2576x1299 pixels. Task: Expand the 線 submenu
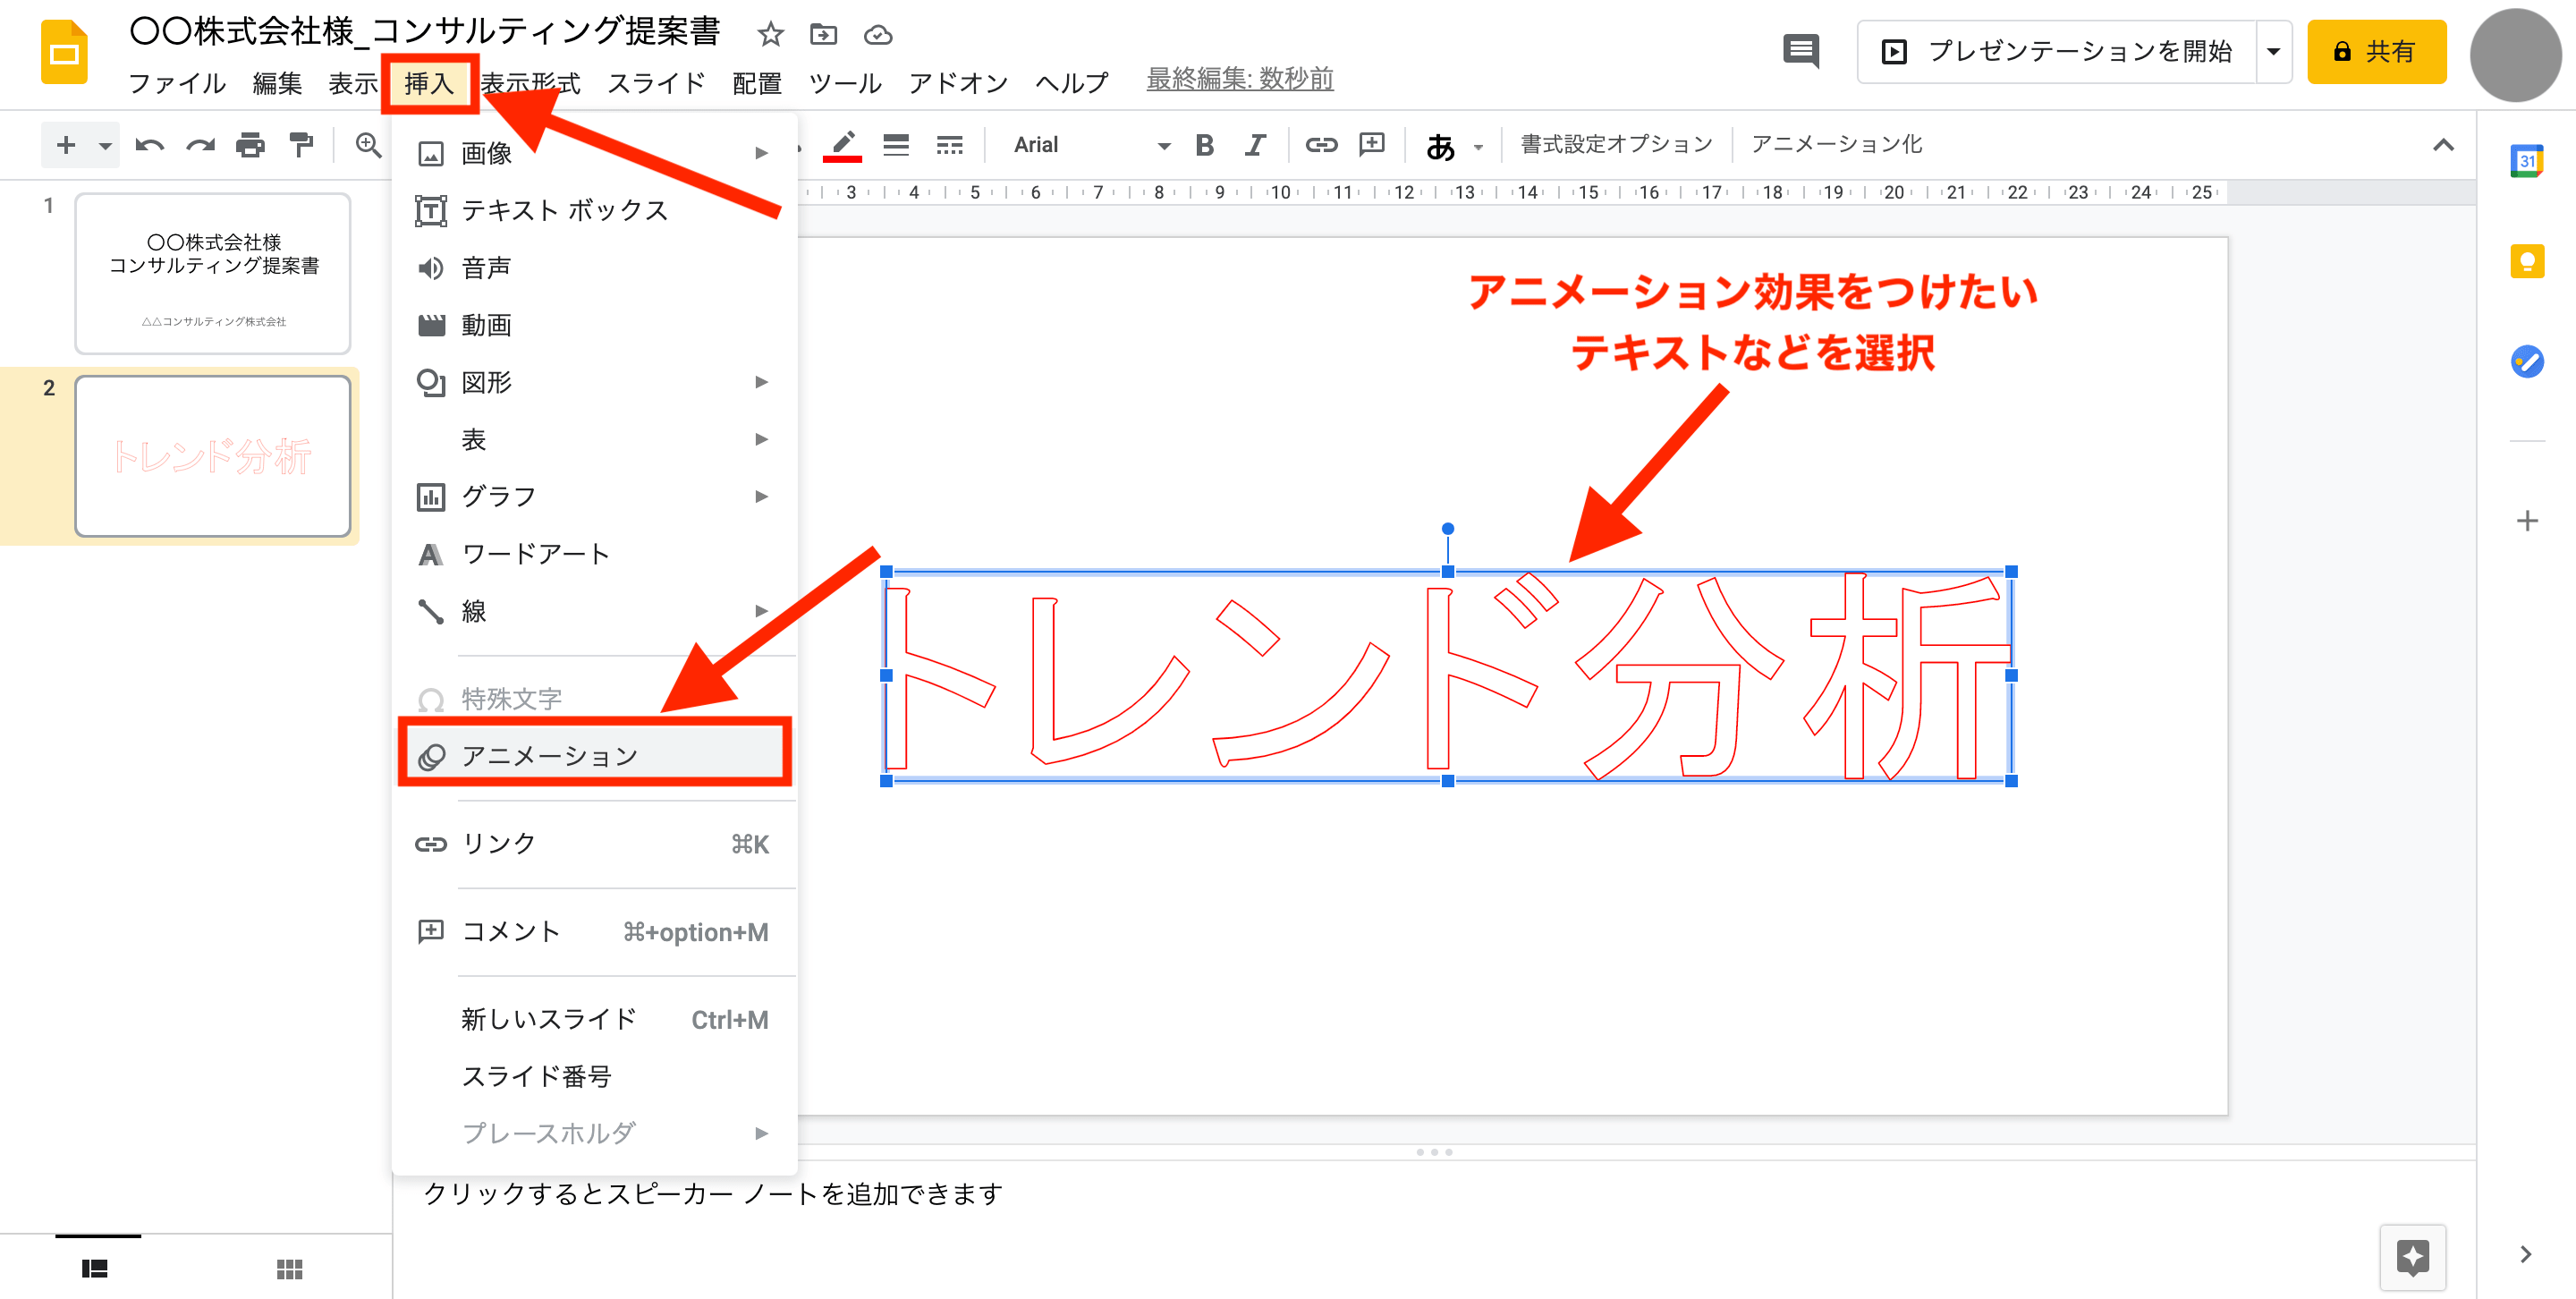[x=595, y=611]
